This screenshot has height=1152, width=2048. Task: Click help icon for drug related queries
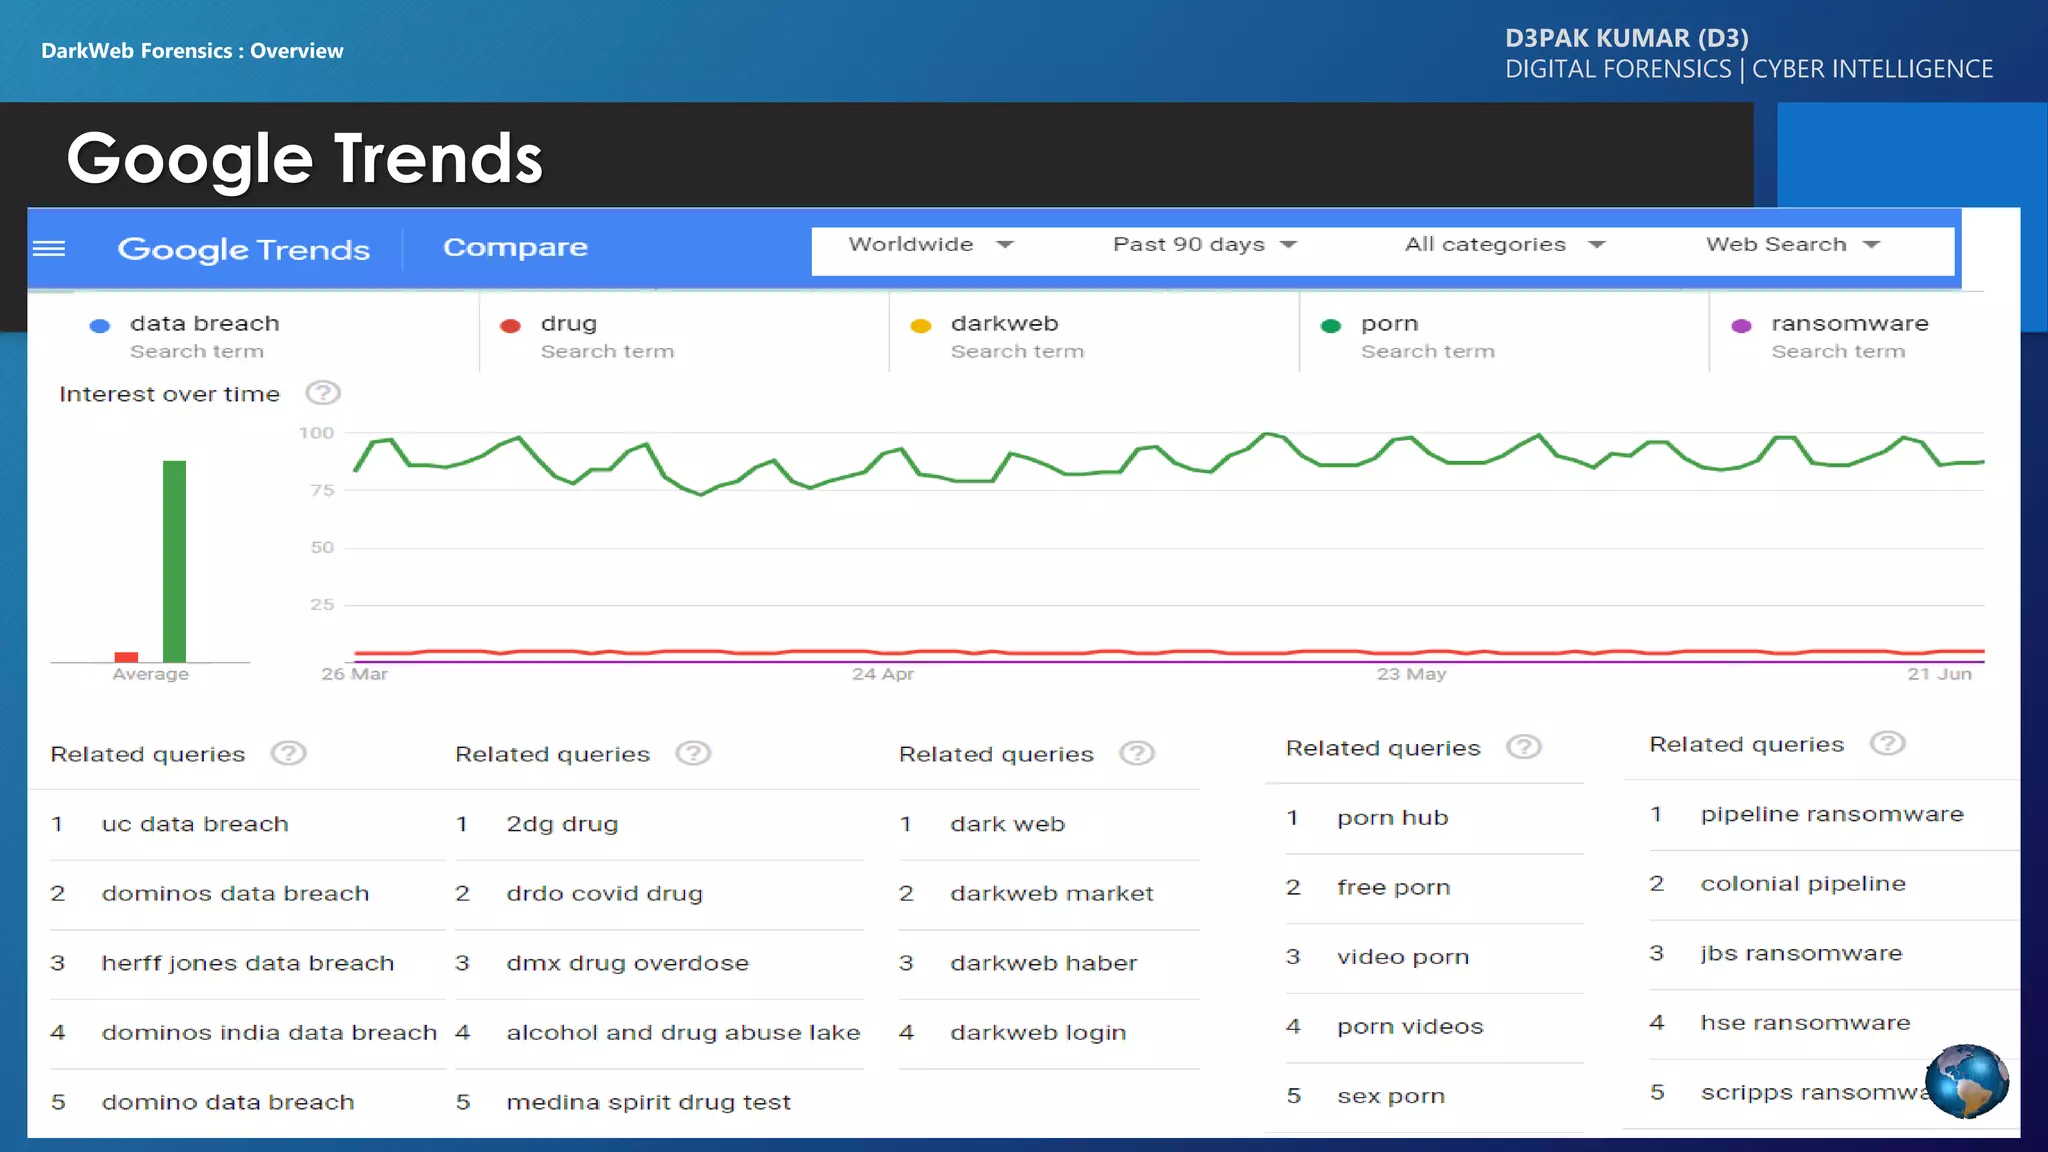click(x=693, y=753)
